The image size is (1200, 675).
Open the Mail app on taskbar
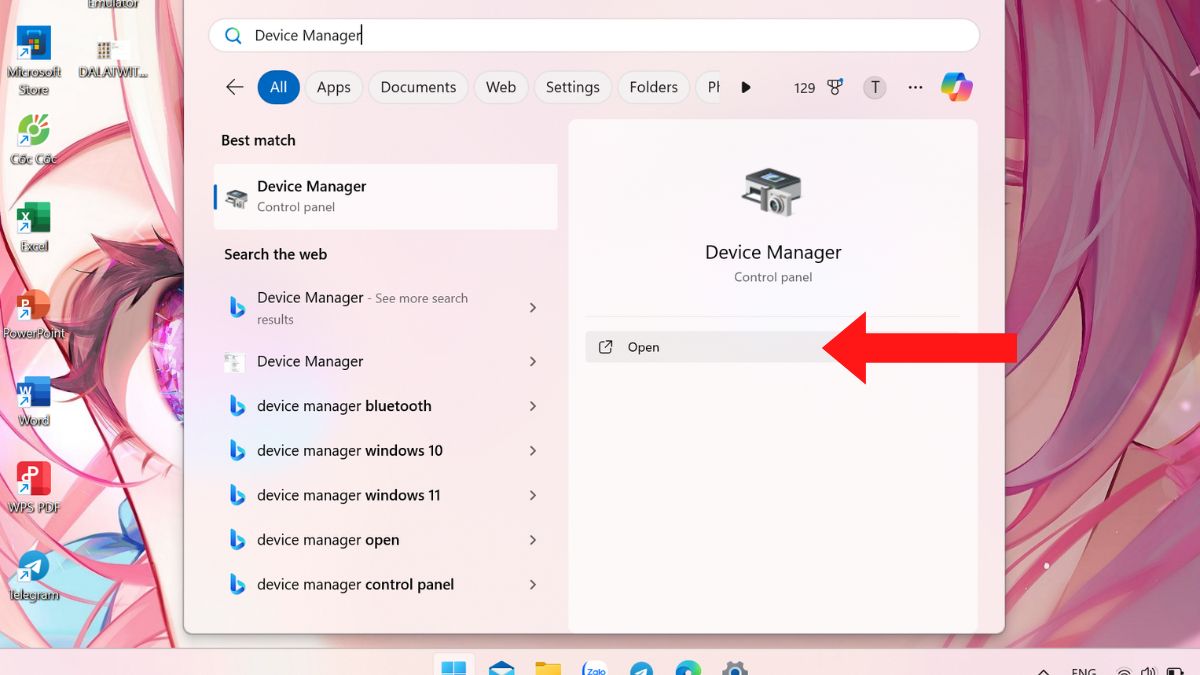[x=501, y=667]
